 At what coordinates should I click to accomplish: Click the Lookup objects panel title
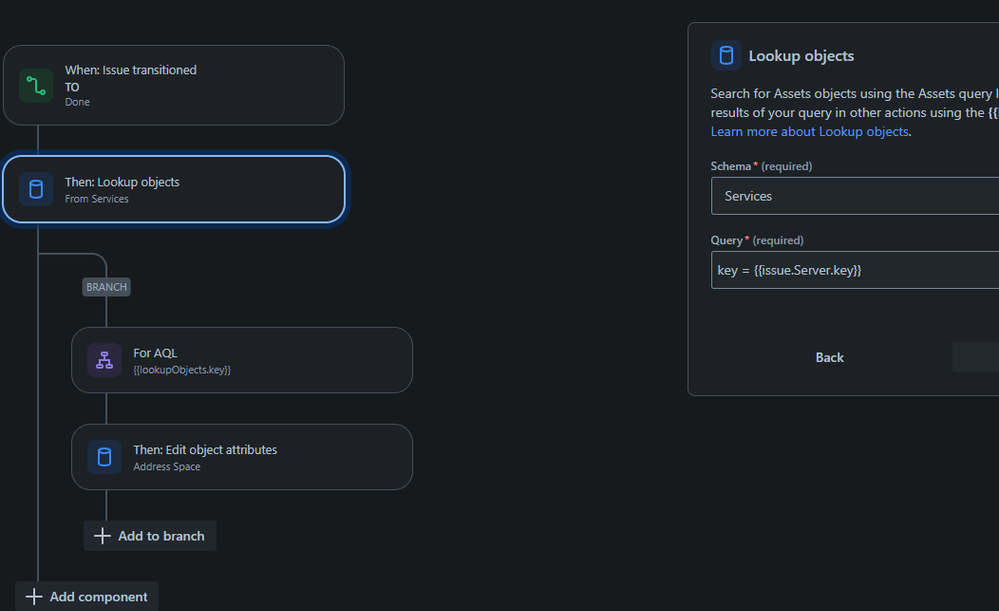coord(801,56)
